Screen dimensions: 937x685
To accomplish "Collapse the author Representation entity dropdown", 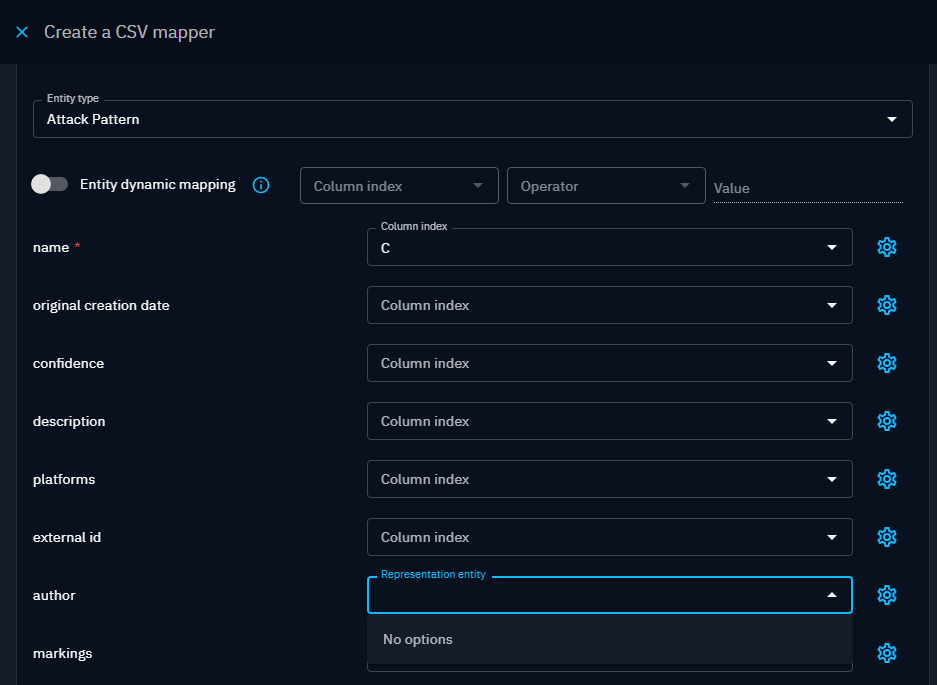I will click(831, 595).
